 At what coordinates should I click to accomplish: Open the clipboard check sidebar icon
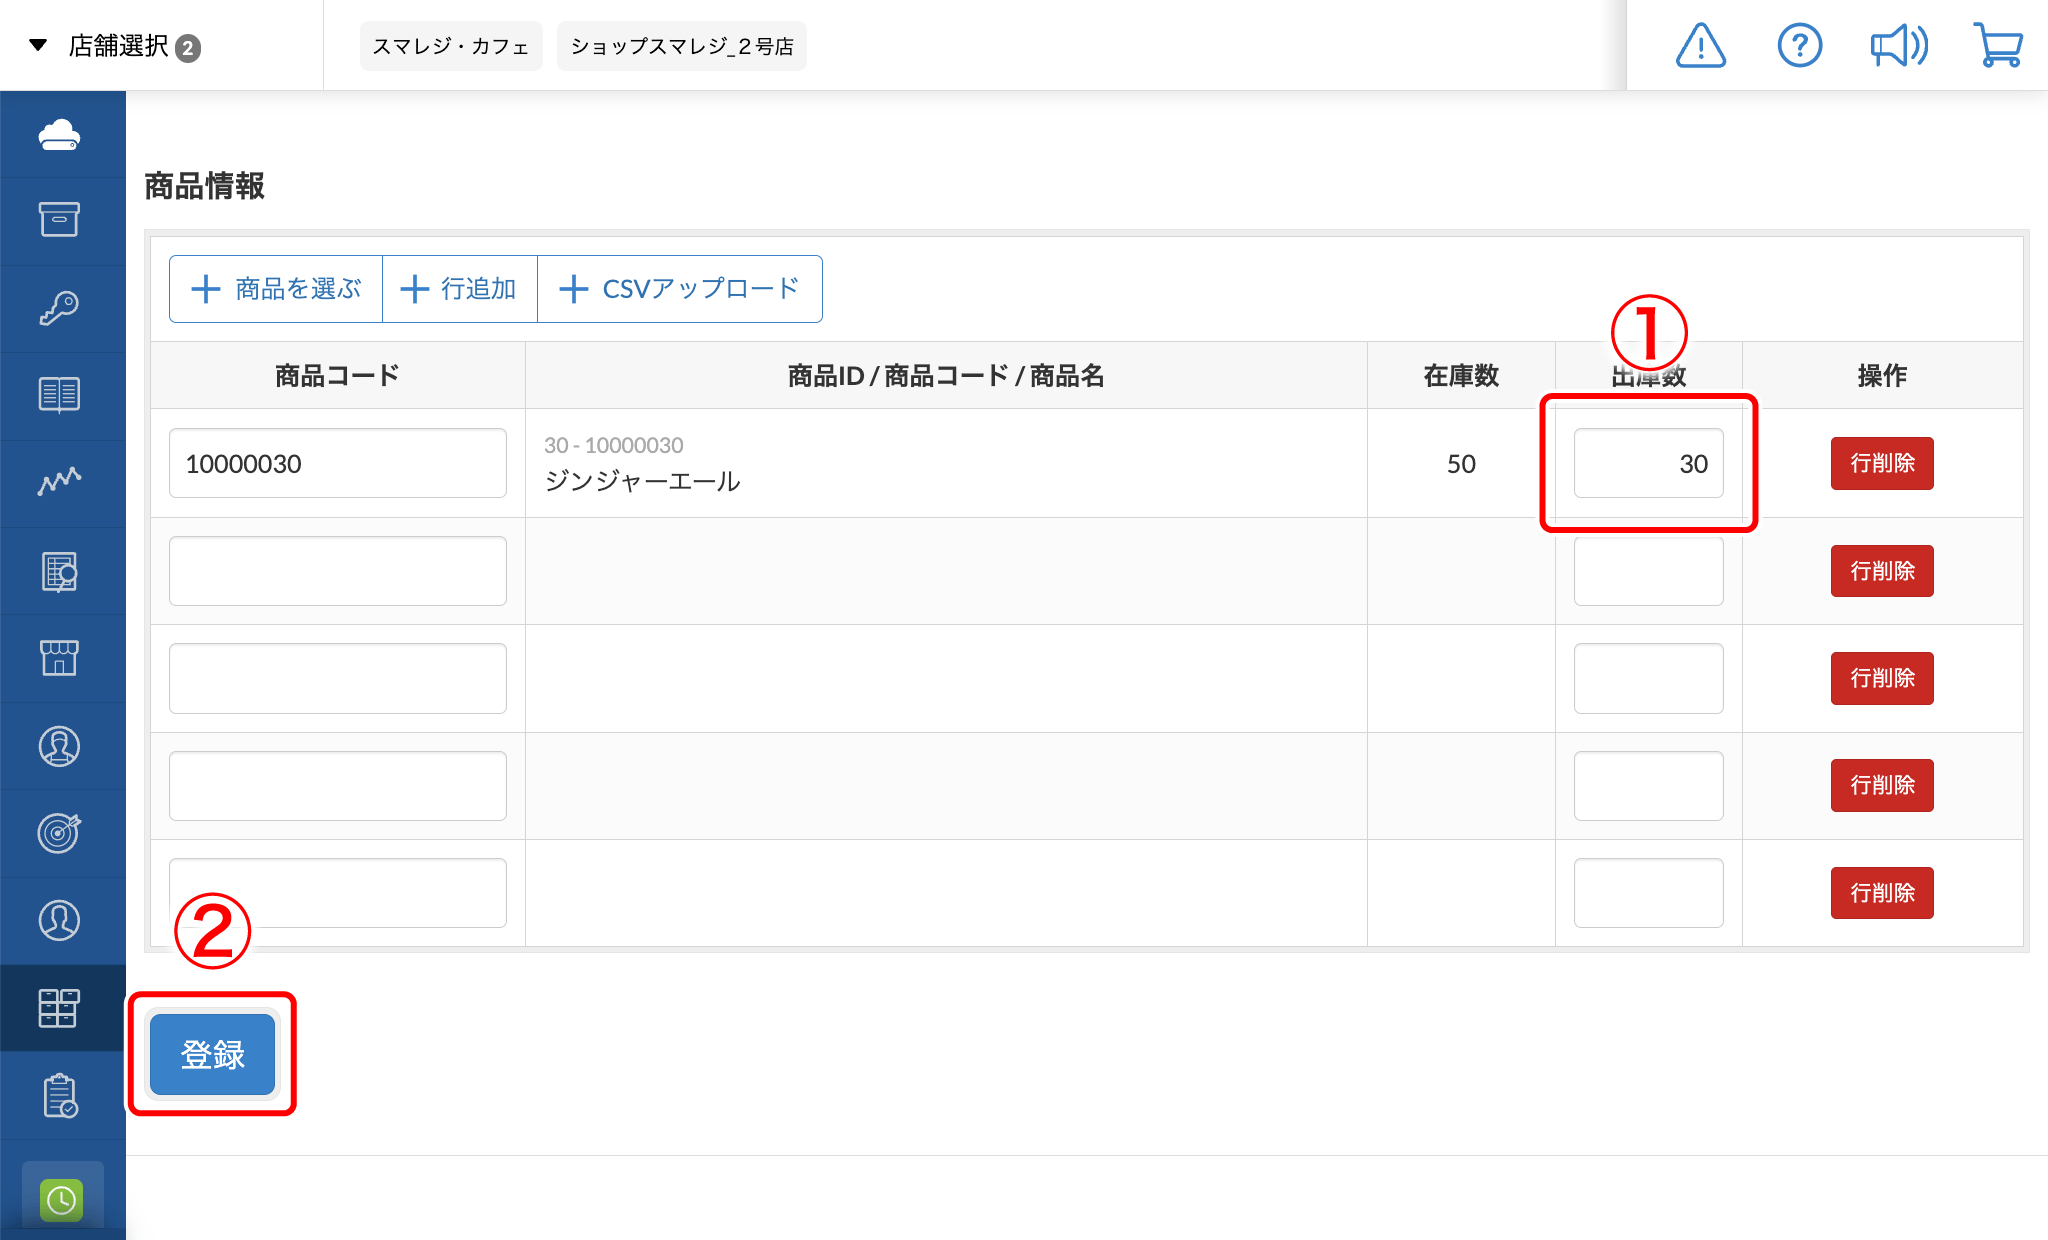pos(60,1096)
